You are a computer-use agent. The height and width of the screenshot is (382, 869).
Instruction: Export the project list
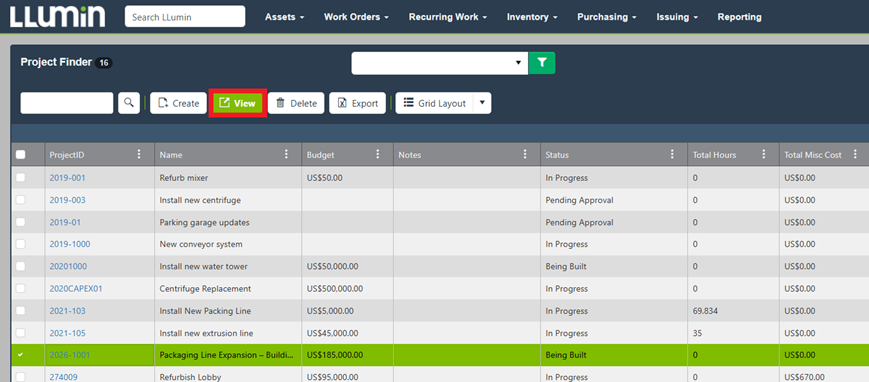pyautogui.click(x=357, y=103)
